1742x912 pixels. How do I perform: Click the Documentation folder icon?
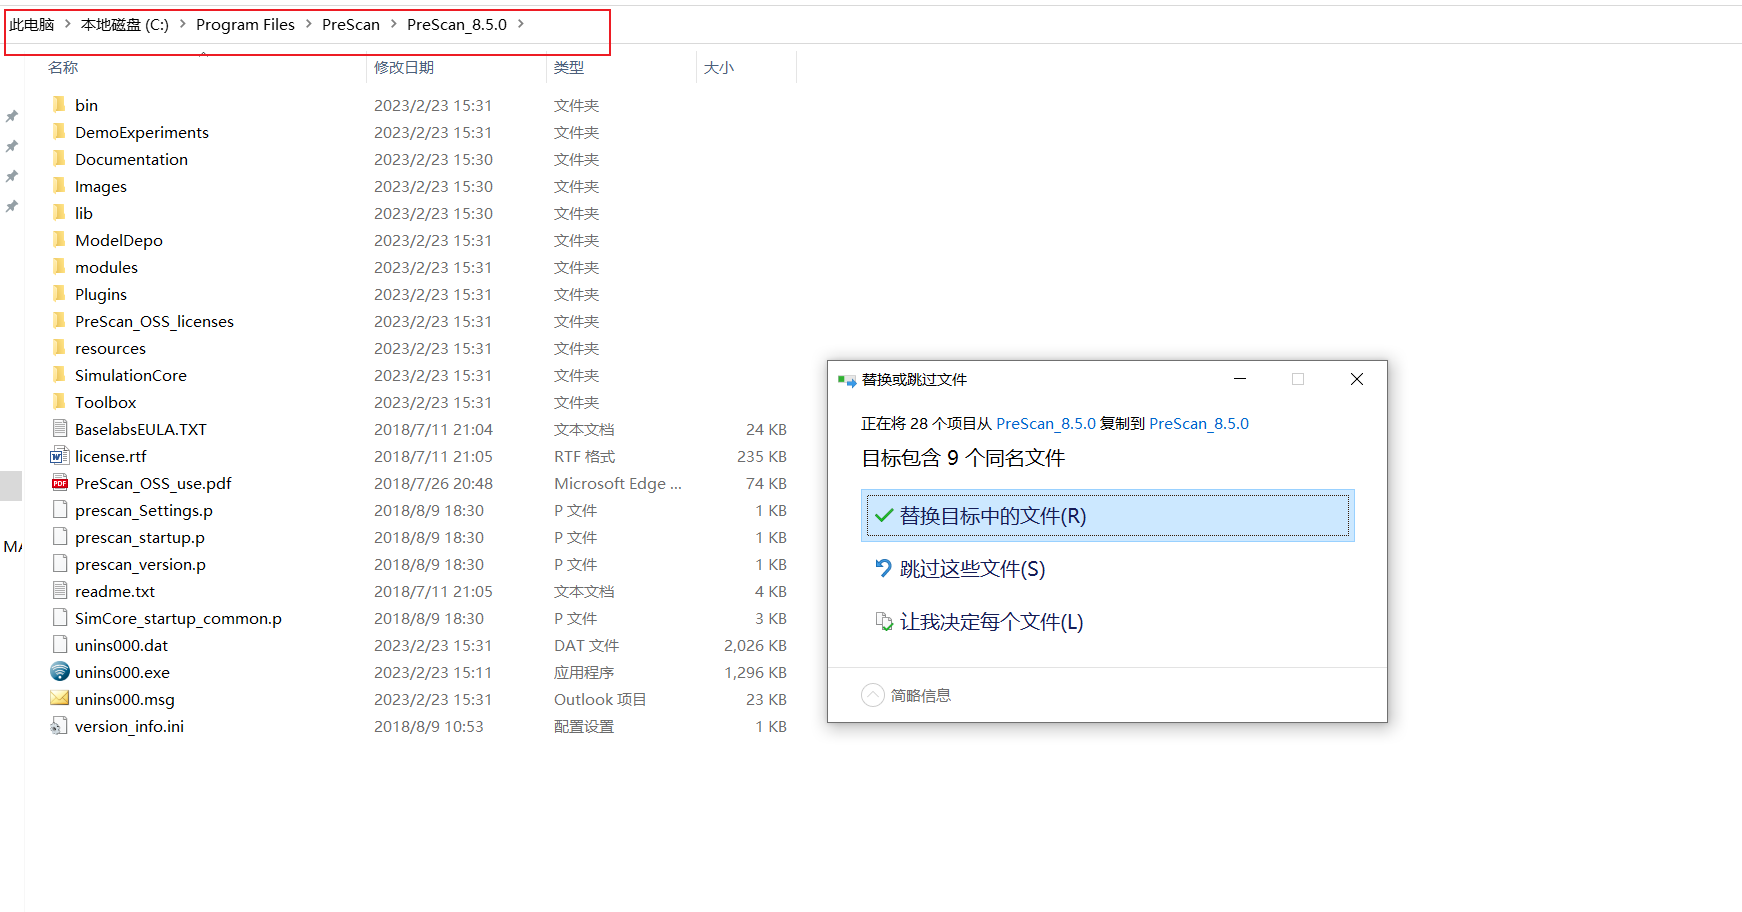[x=59, y=158]
